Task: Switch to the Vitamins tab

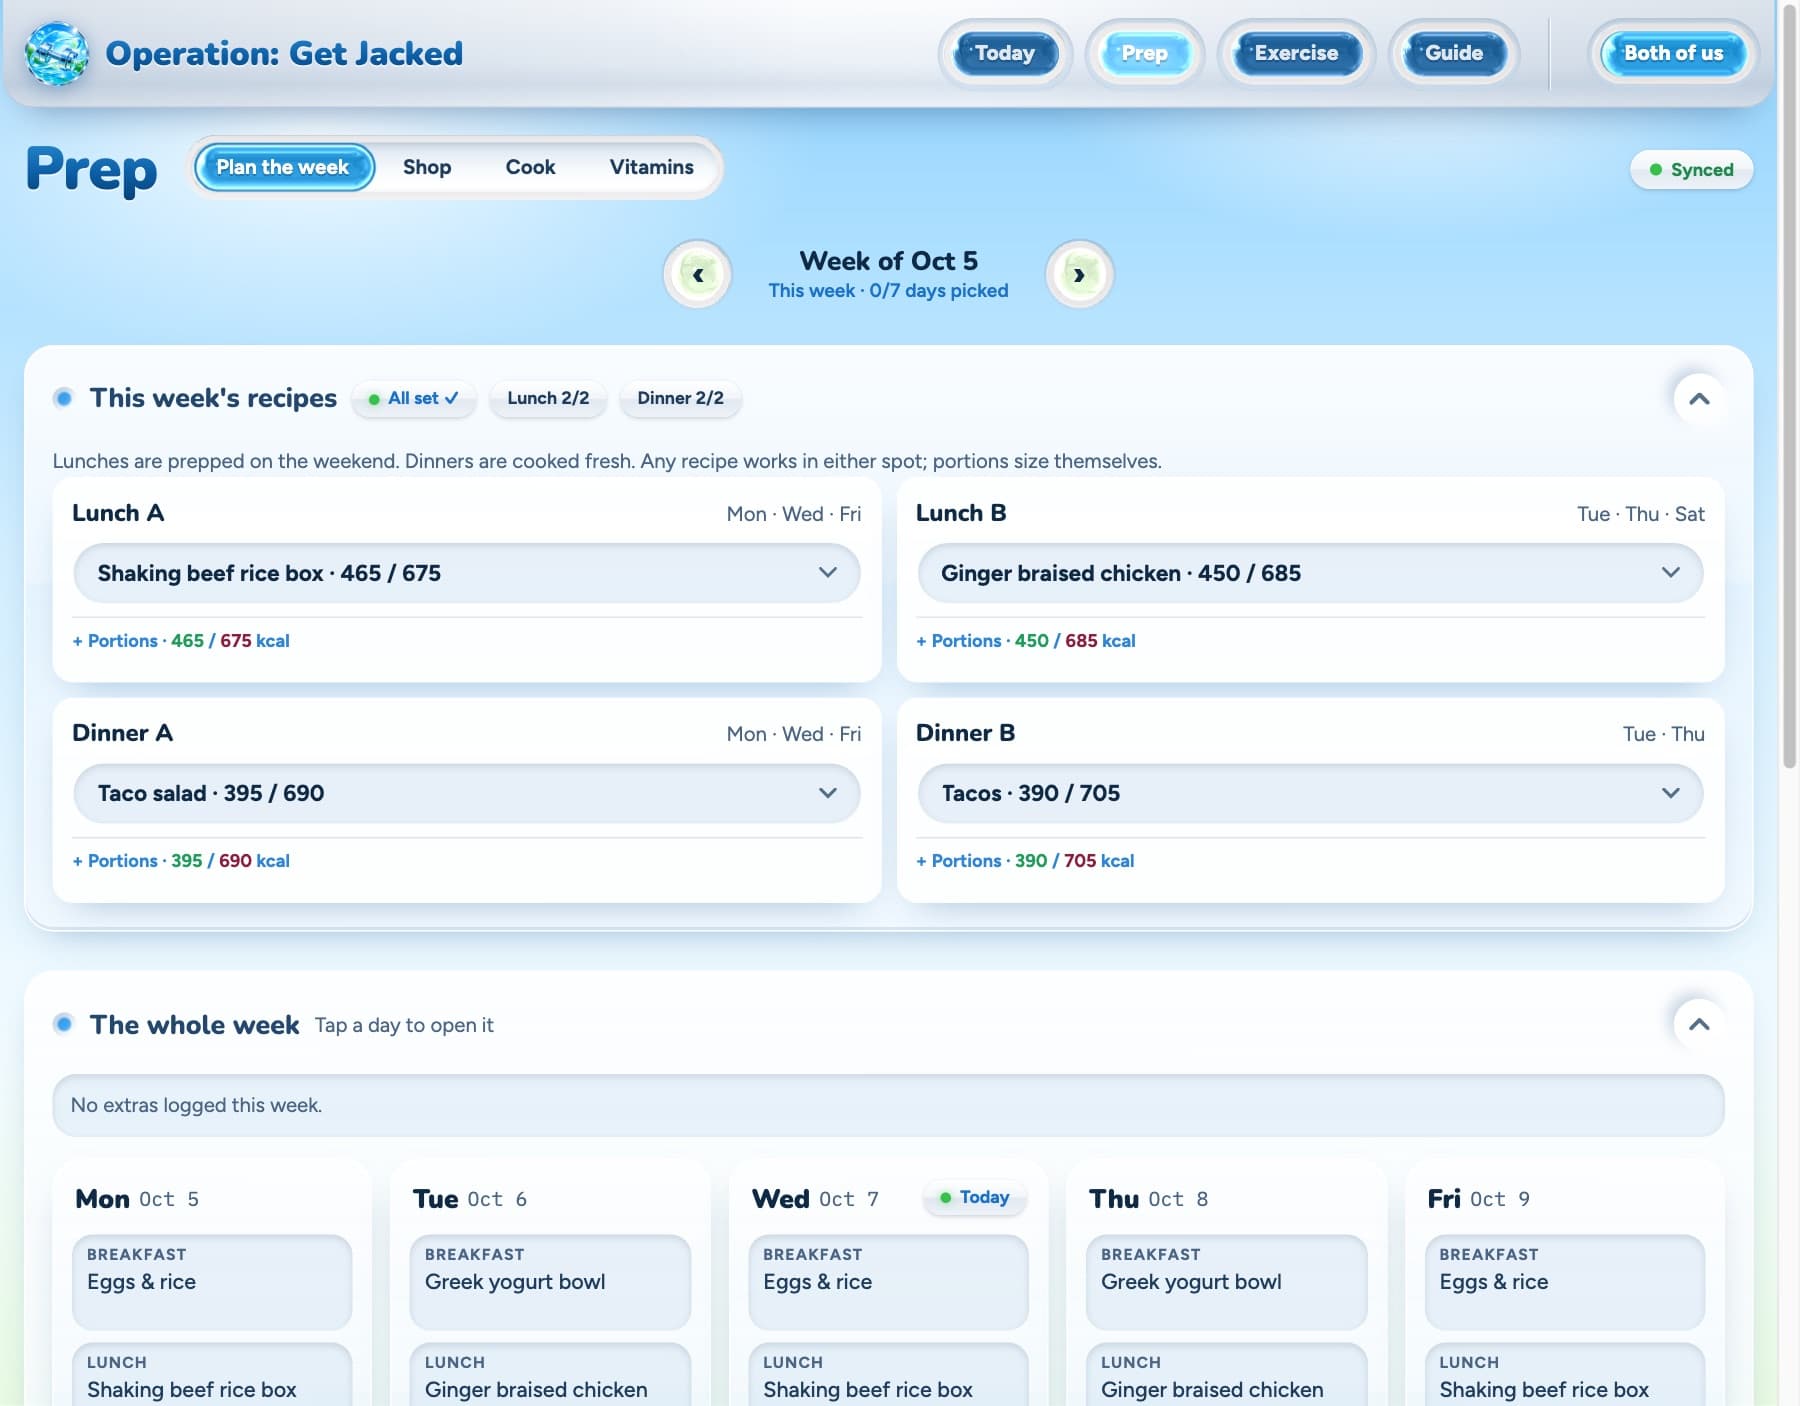Action: (651, 167)
